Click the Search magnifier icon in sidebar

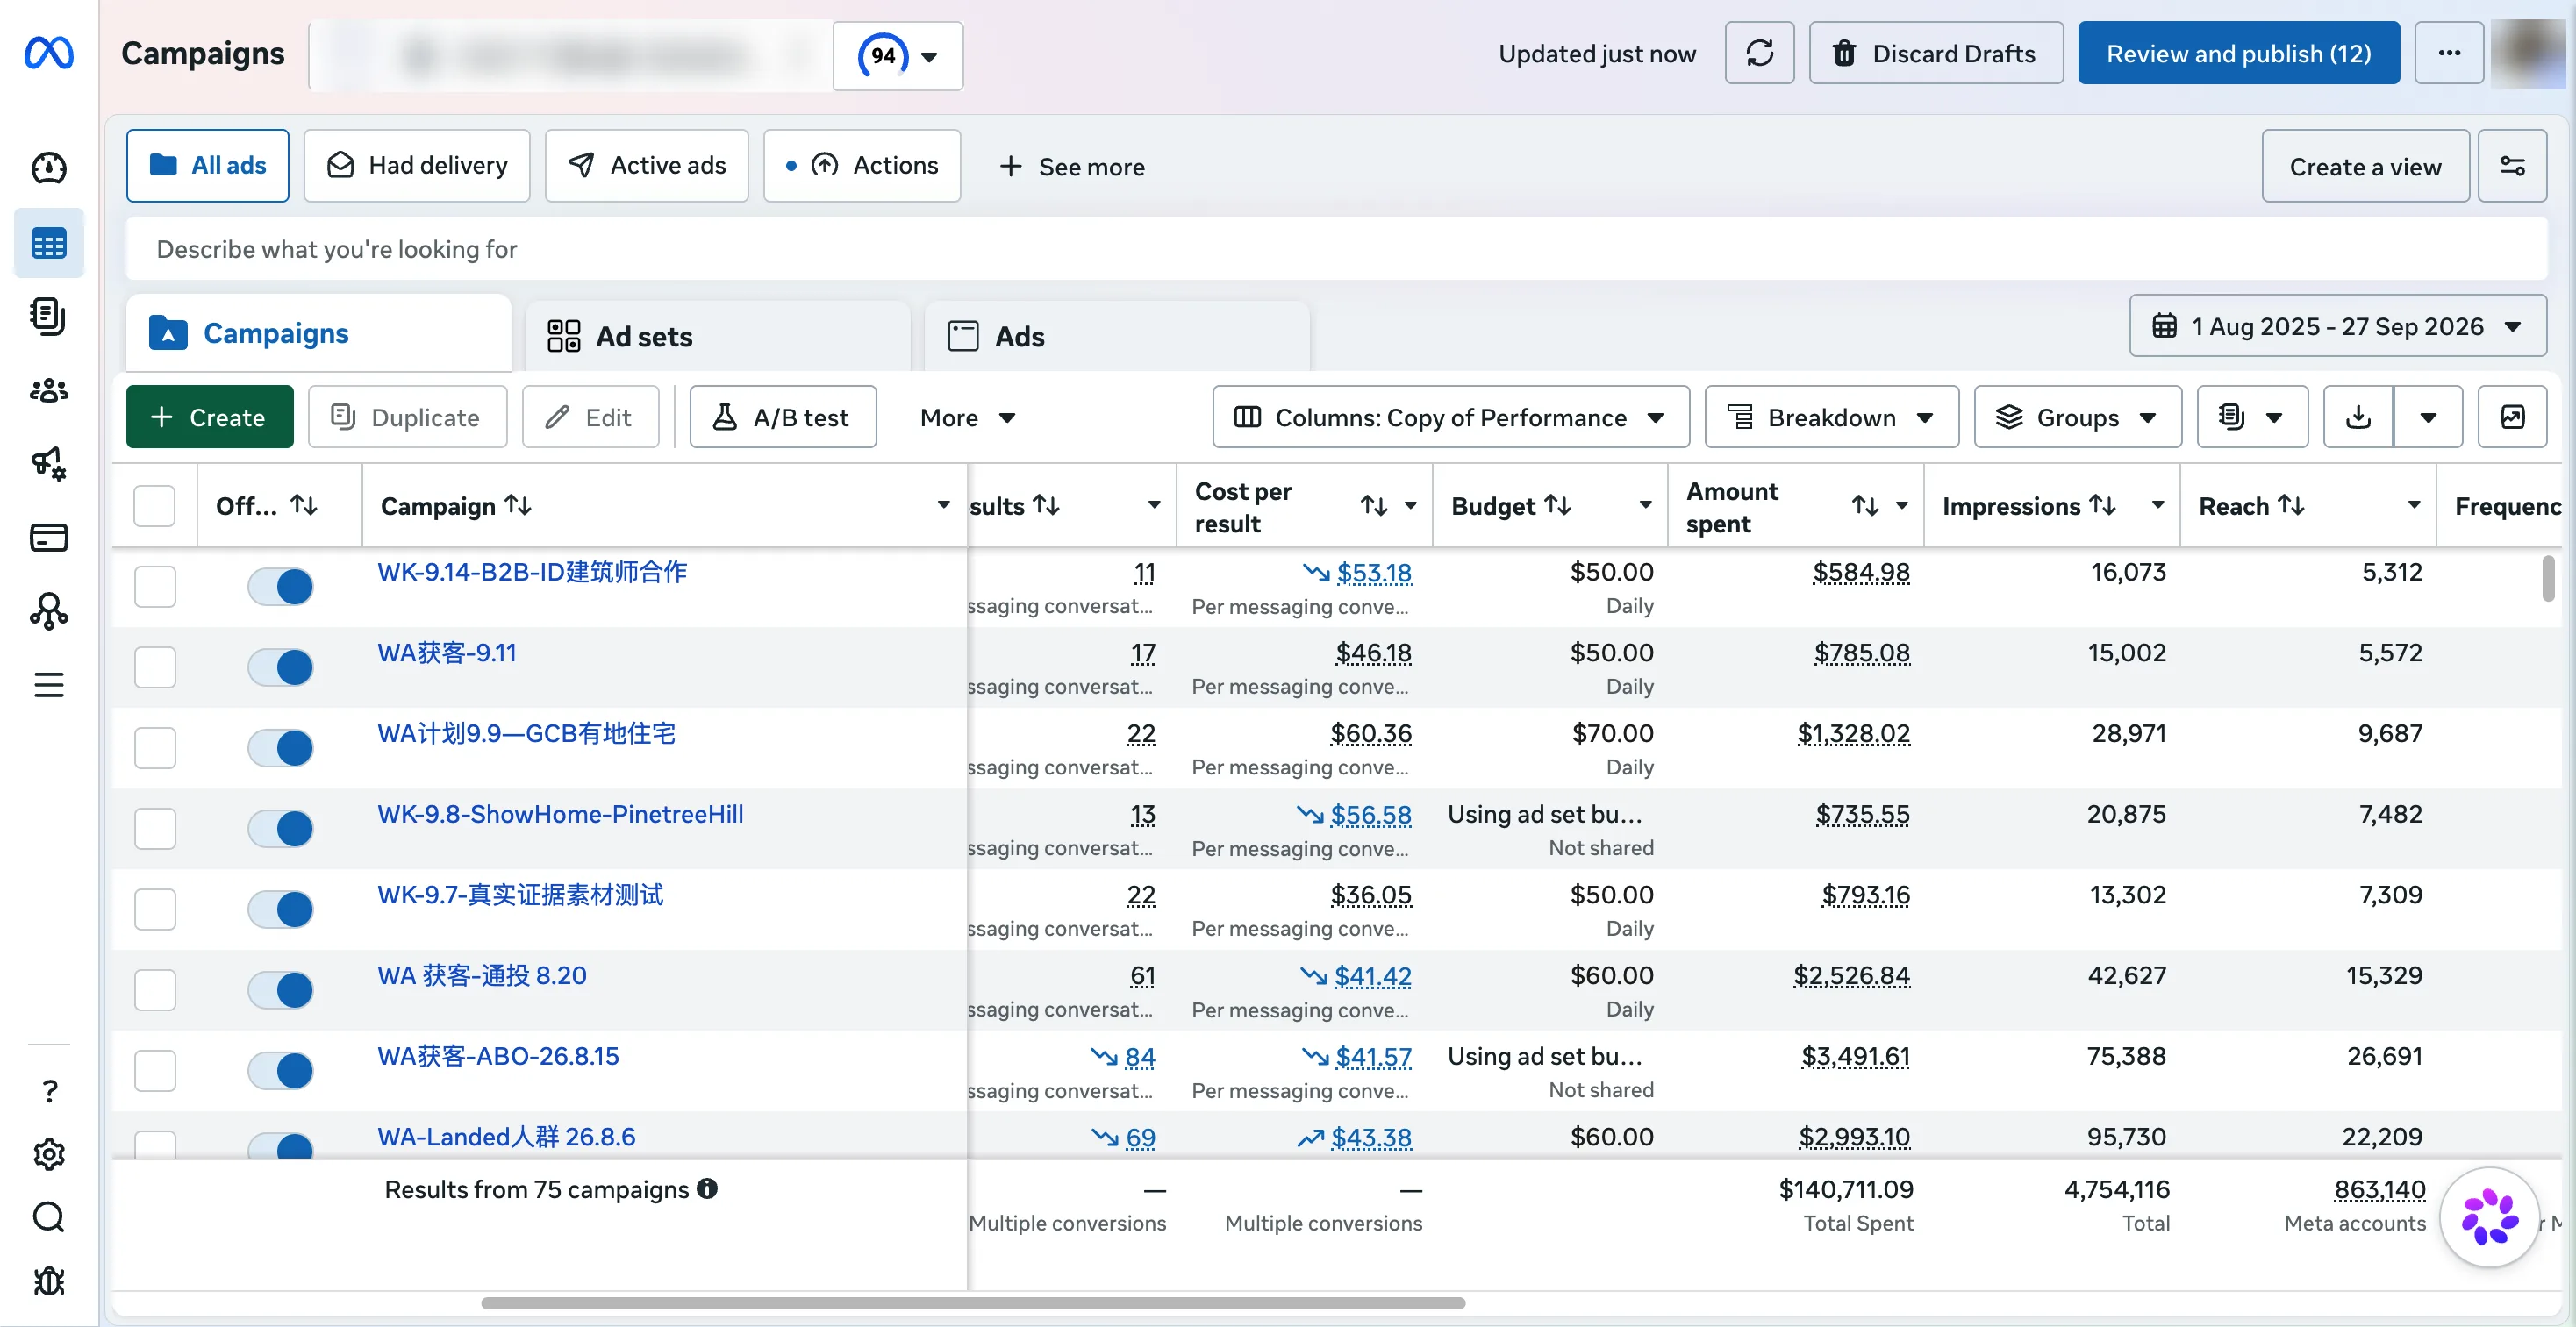click(48, 1217)
